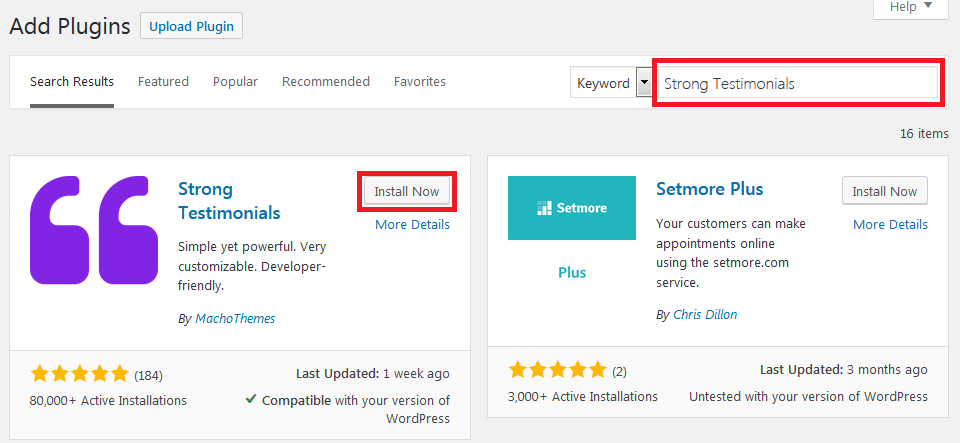Go to the Favorites tab
The width and height of the screenshot is (960, 443).
420,82
